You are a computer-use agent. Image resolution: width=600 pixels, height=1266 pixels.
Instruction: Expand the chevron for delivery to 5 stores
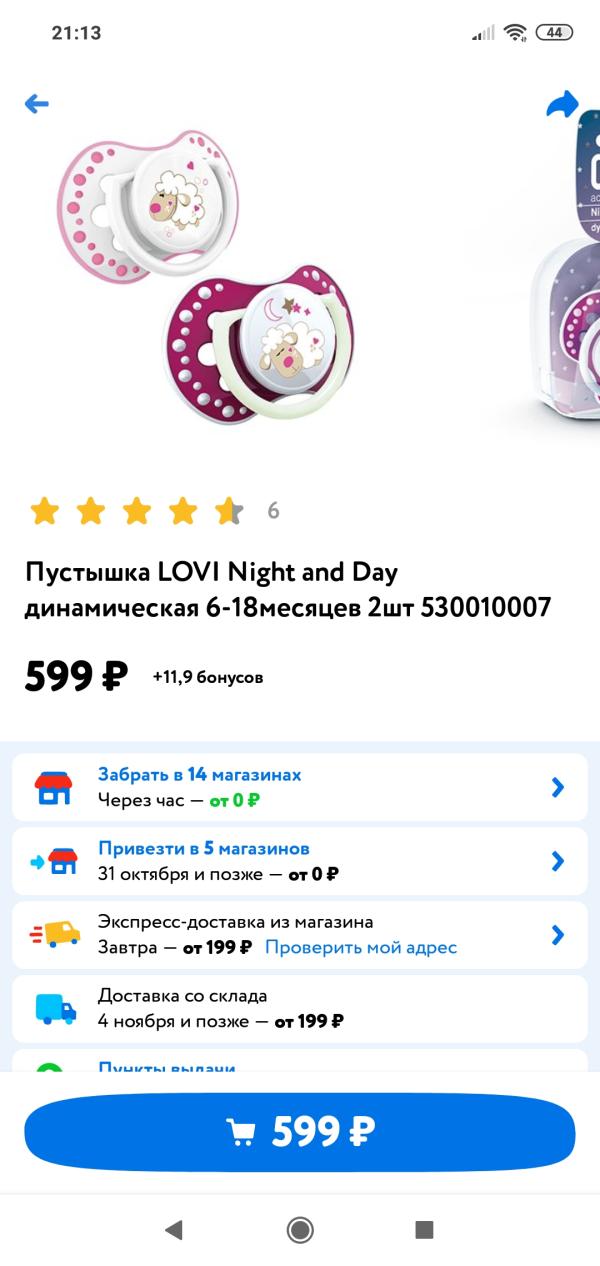(558, 861)
